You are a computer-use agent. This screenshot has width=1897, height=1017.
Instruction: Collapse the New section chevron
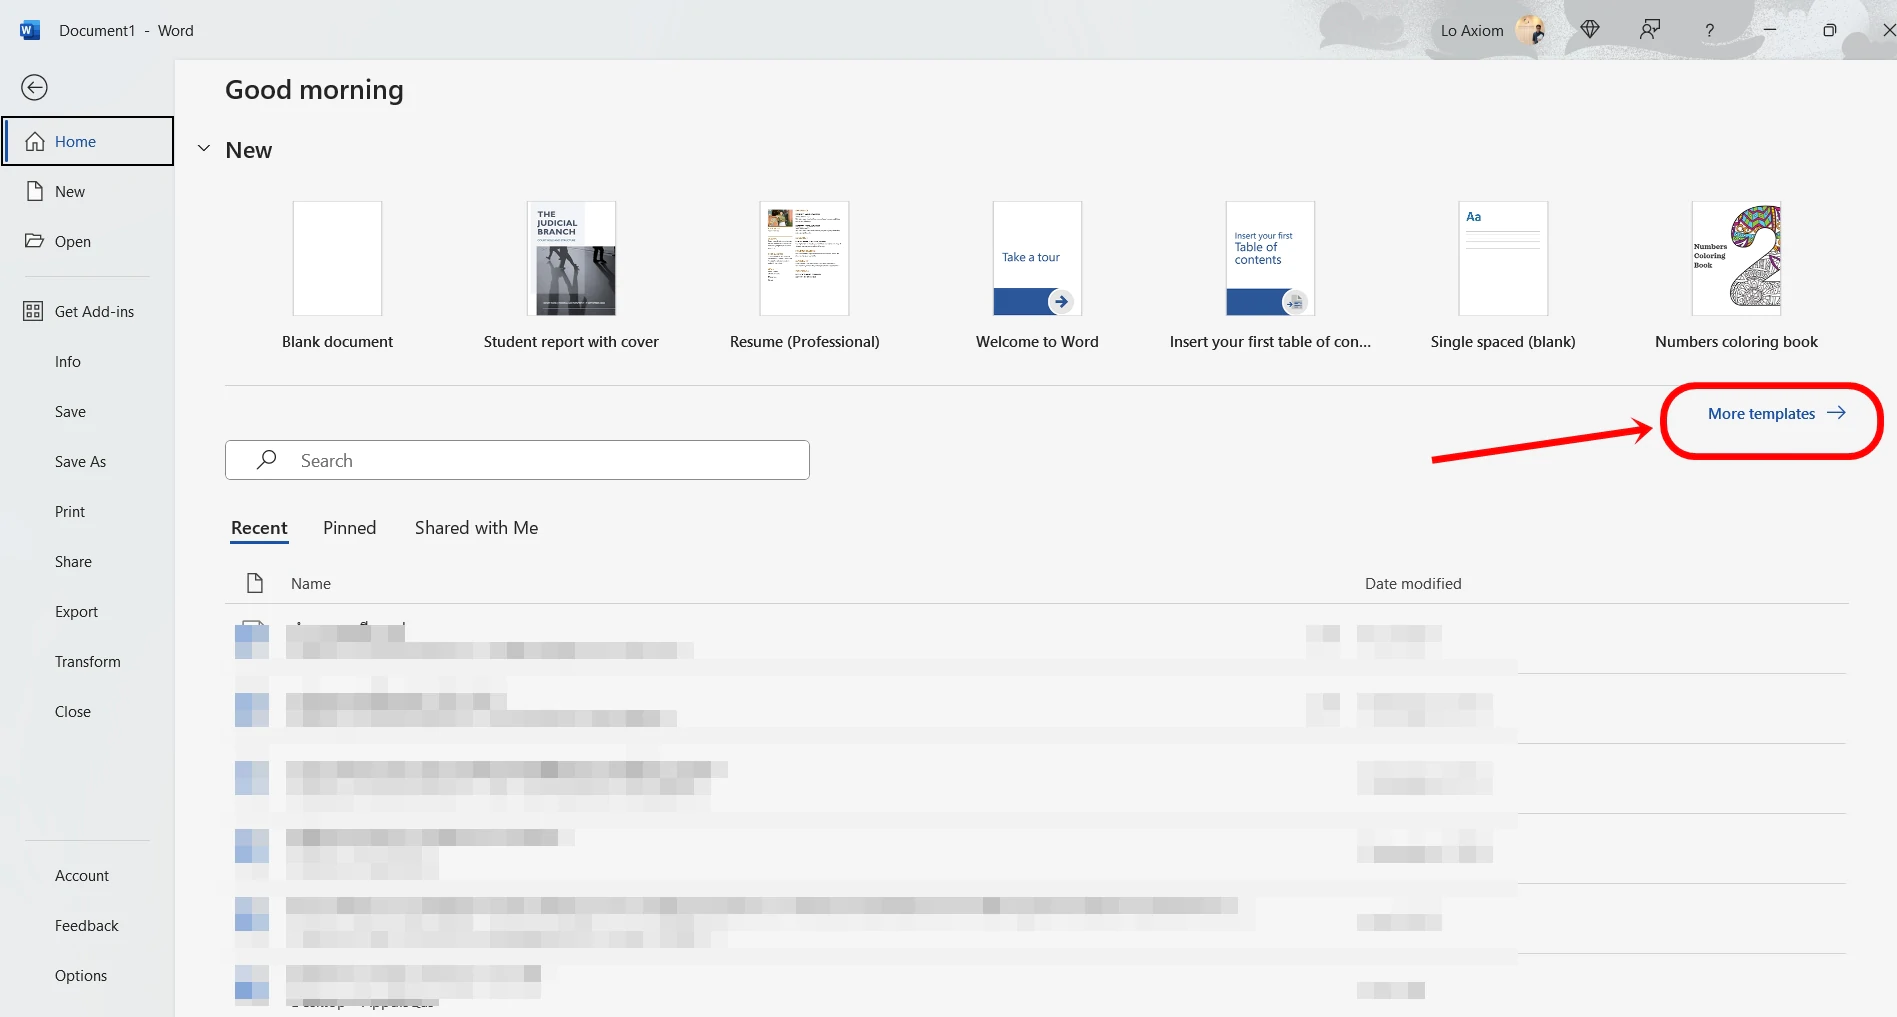pos(204,149)
